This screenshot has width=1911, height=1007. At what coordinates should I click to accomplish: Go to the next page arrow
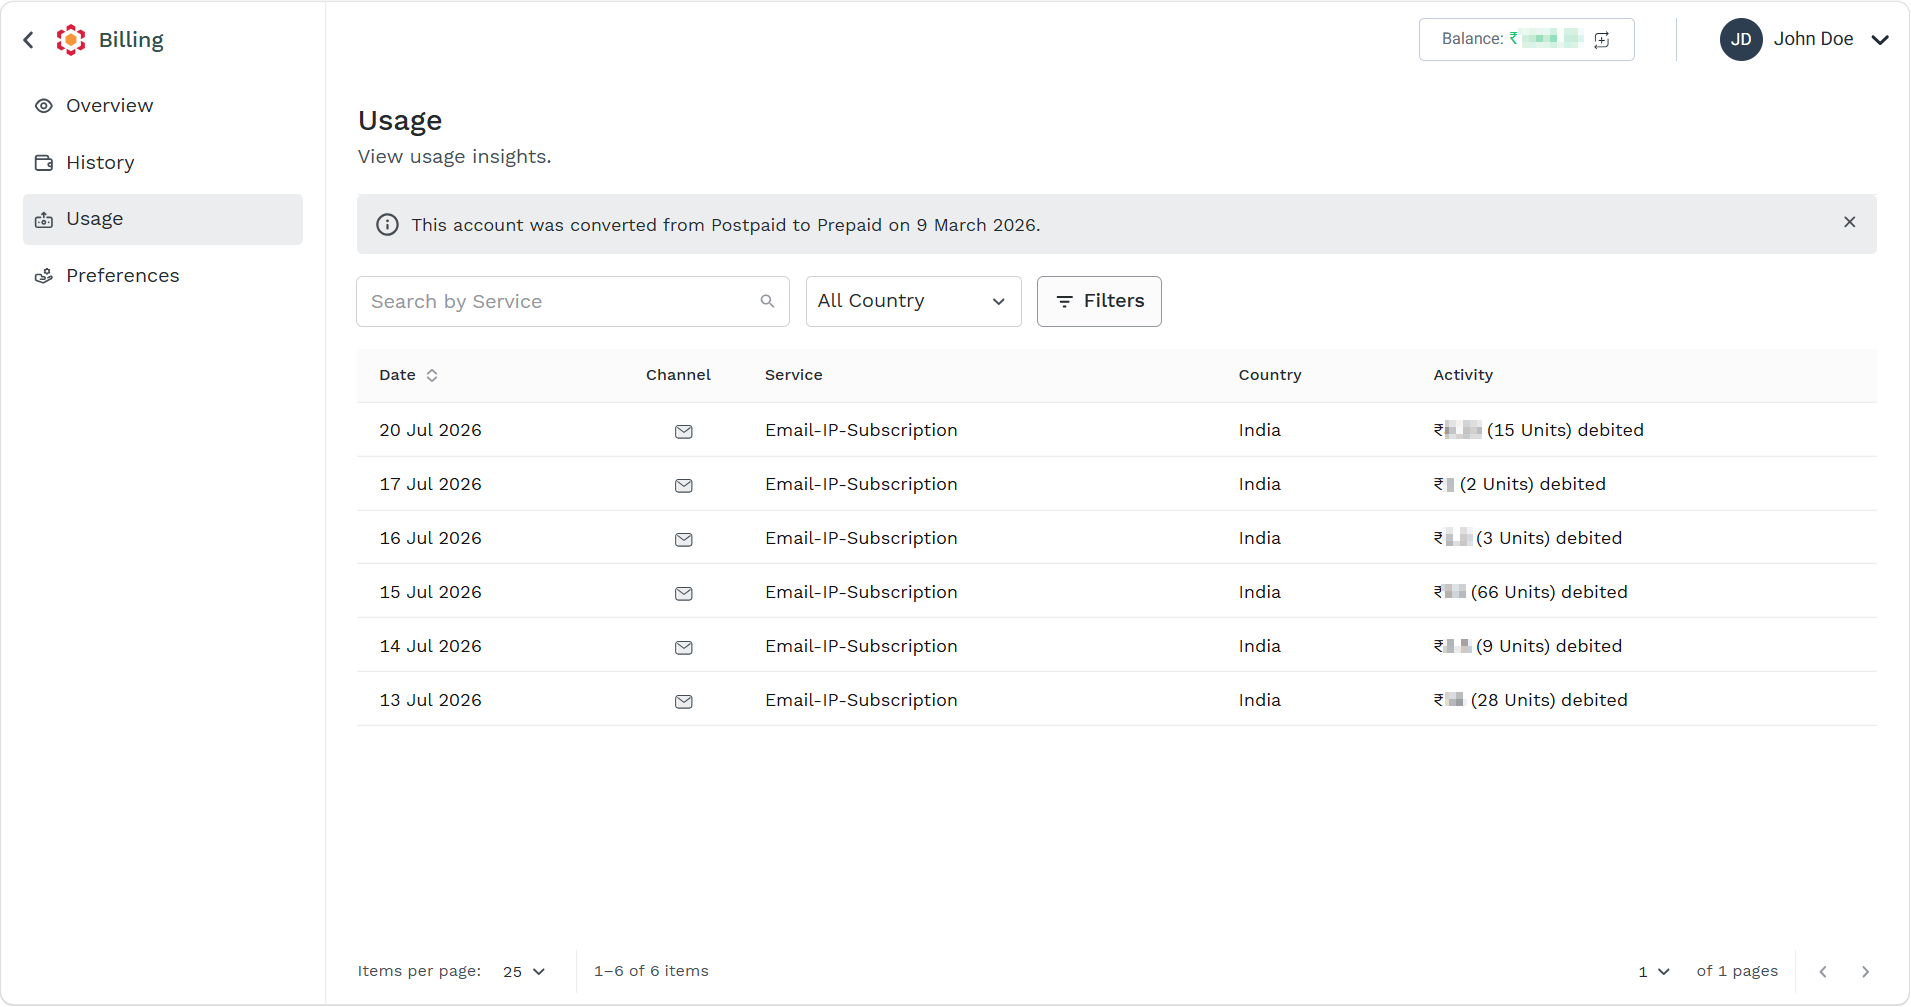[1865, 972]
